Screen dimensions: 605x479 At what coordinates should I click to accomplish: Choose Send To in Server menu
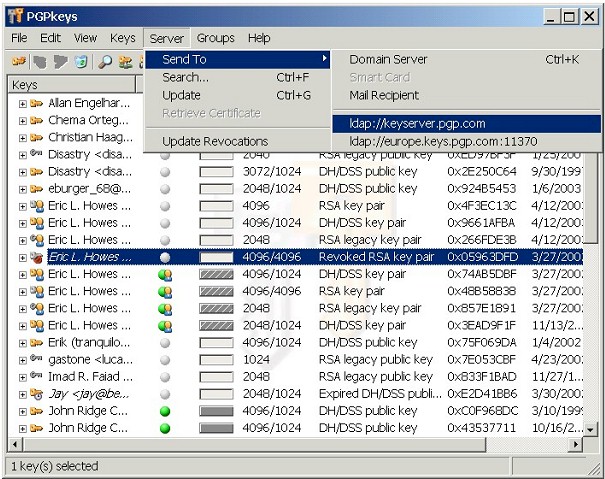tap(238, 59)
